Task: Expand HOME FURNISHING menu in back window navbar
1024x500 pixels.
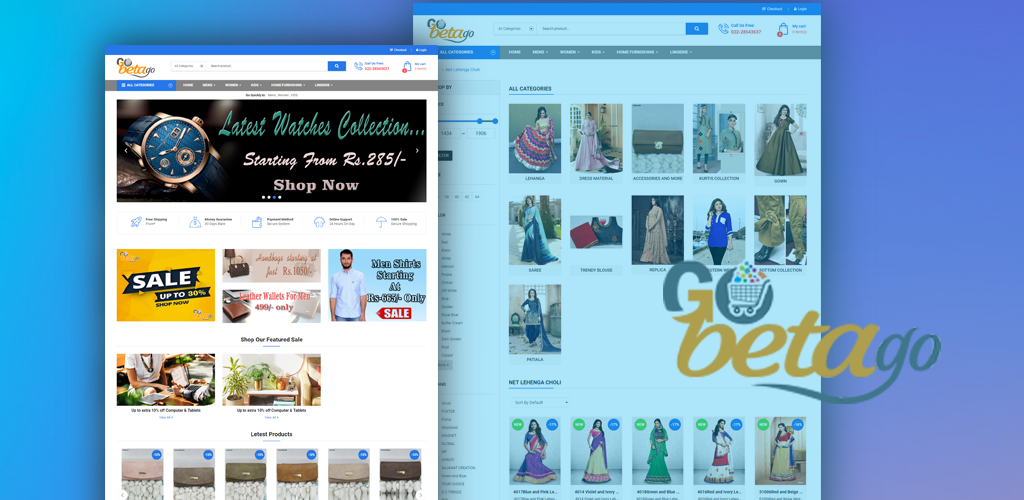Action: [637, 52]
